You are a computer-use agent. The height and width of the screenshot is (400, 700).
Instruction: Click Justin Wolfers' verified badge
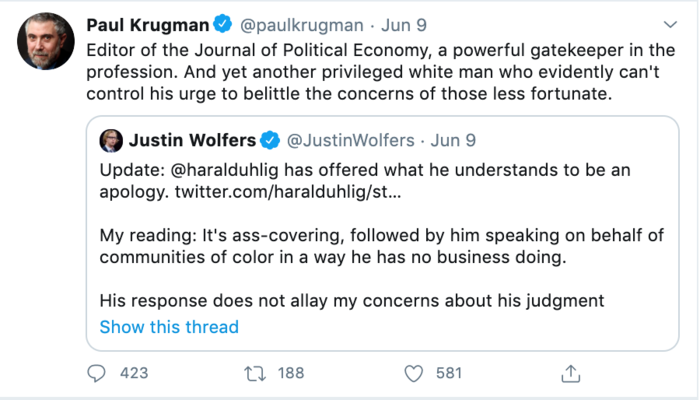point(270,140)
